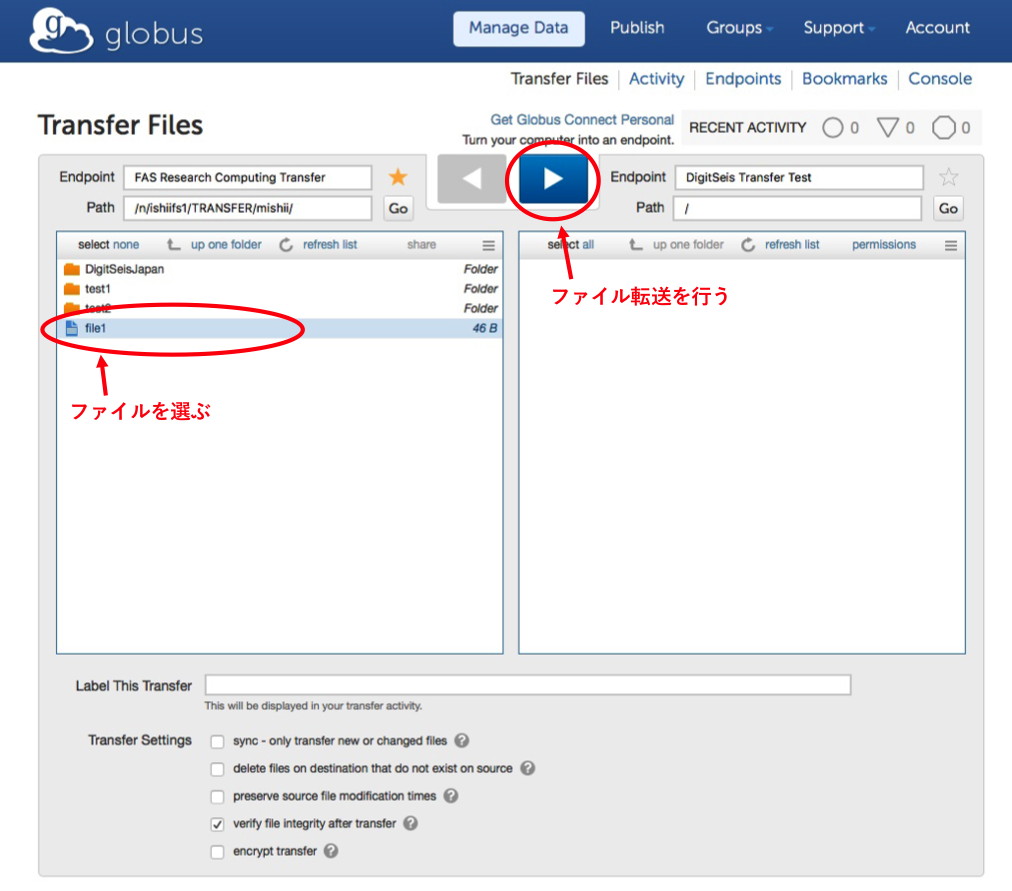Viewport: 1012px width, 891px height.
Task: Open help for preserve modification times
Action: tap(451, 796)
